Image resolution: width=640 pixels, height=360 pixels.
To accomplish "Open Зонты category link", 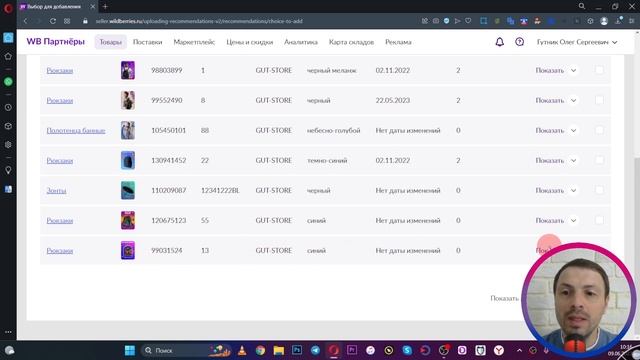I will [56, 191].
